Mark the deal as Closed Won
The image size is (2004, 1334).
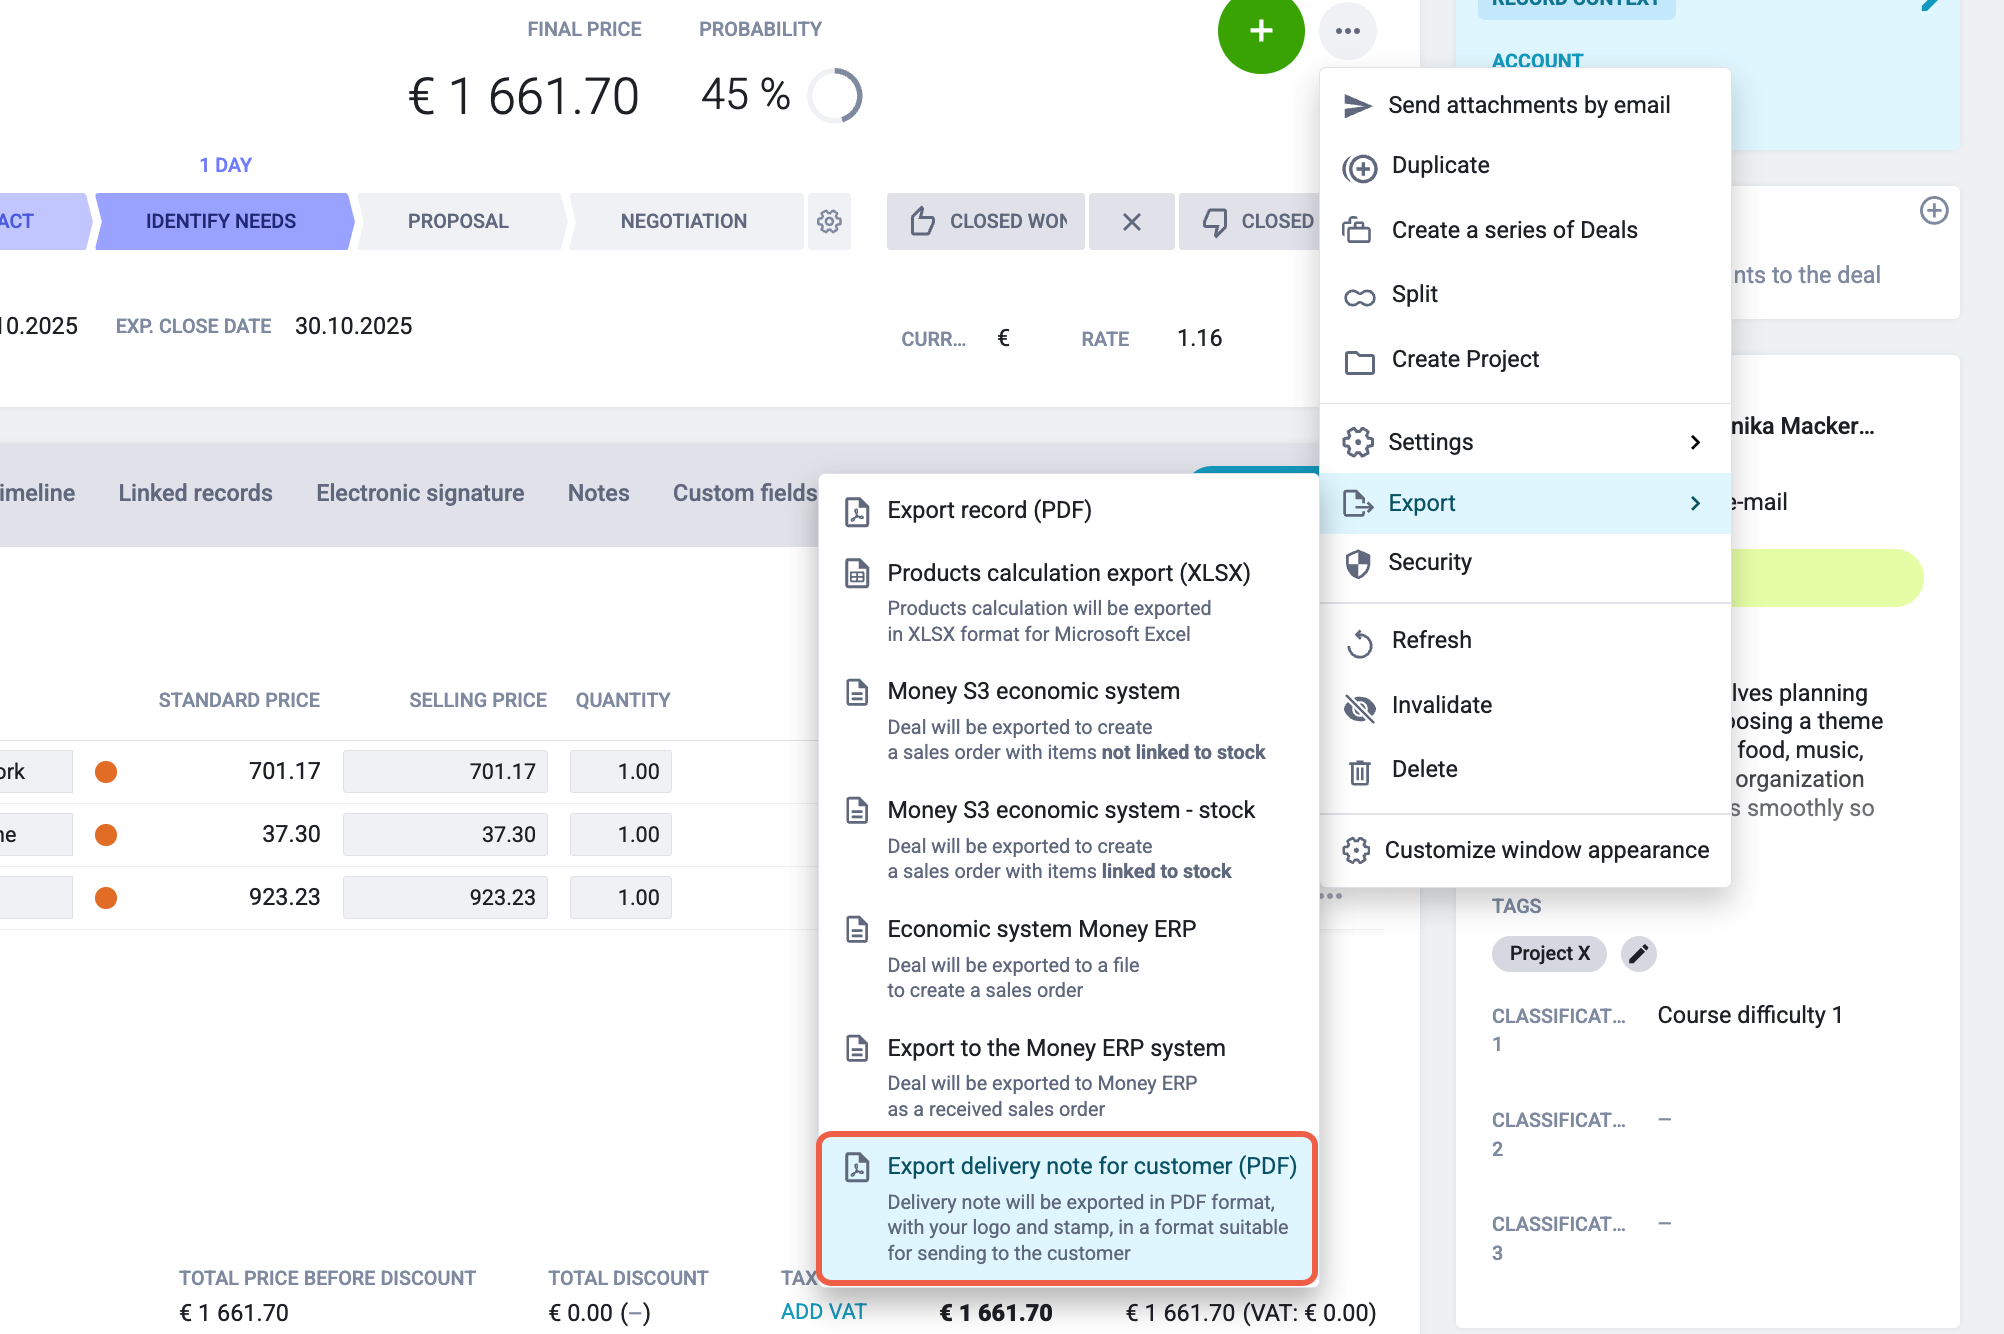click(x=986, y=221)
